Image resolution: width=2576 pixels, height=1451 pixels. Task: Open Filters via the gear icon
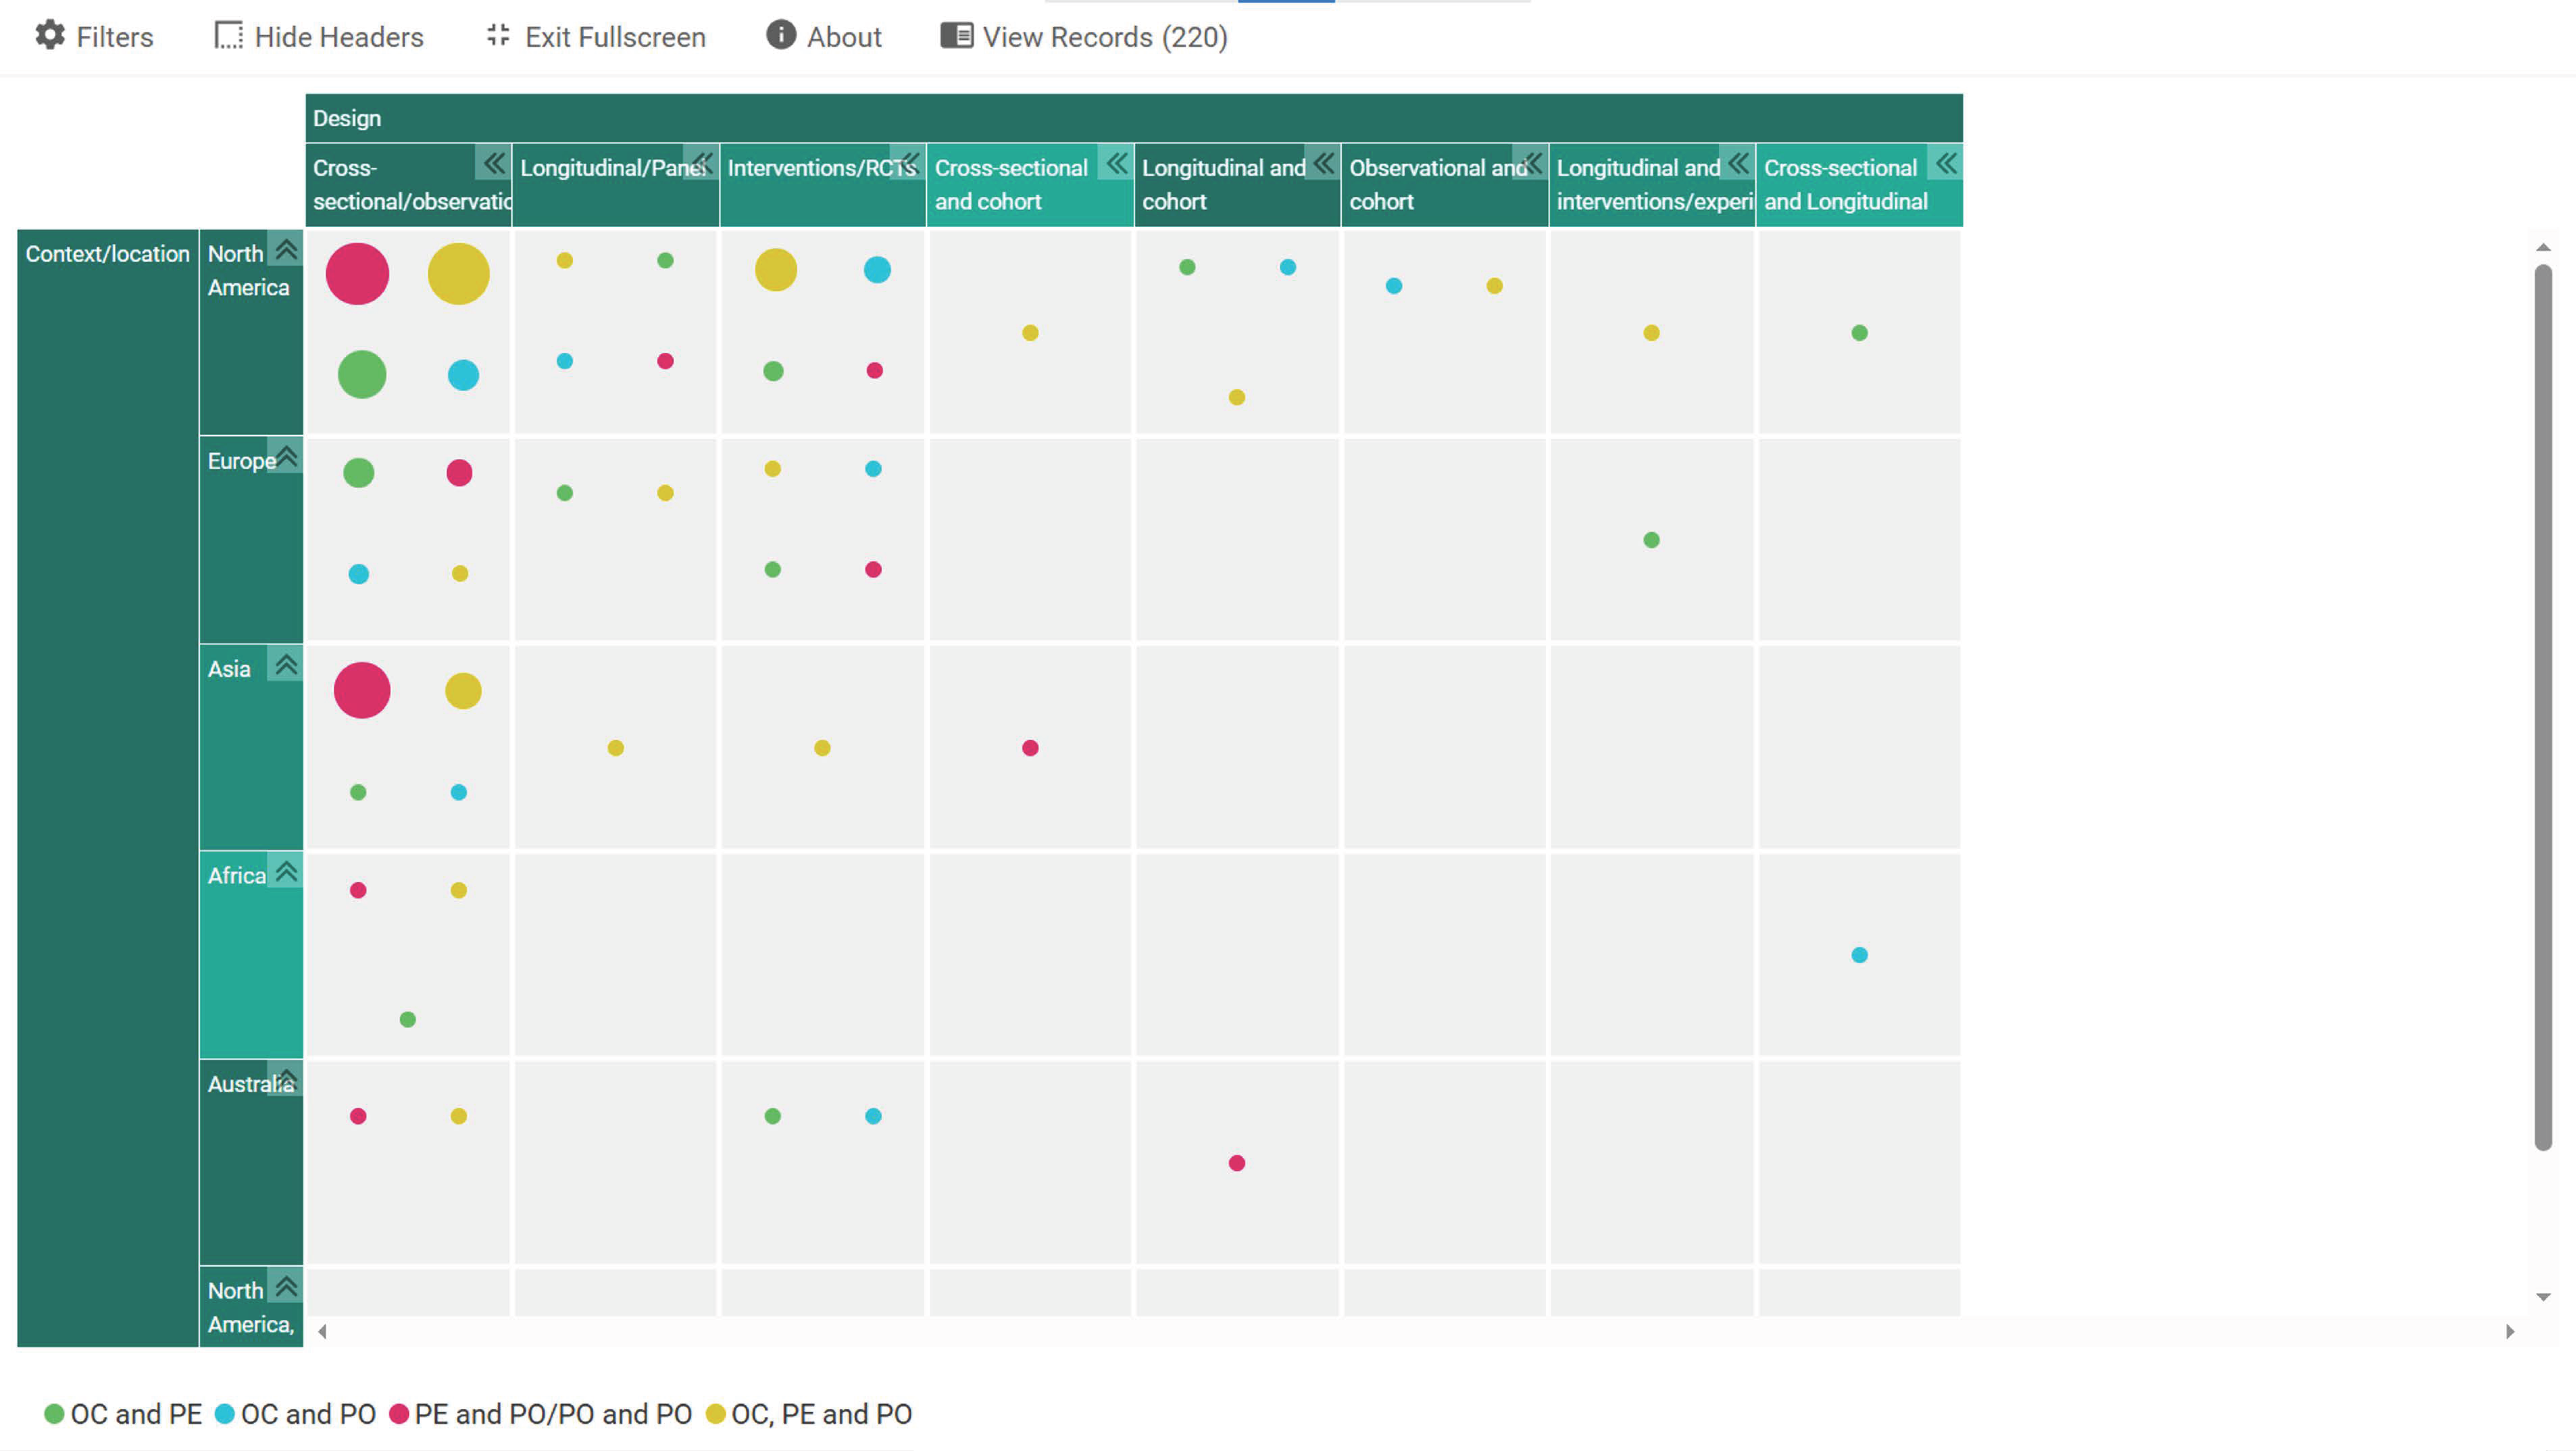[x=50, y=36]
